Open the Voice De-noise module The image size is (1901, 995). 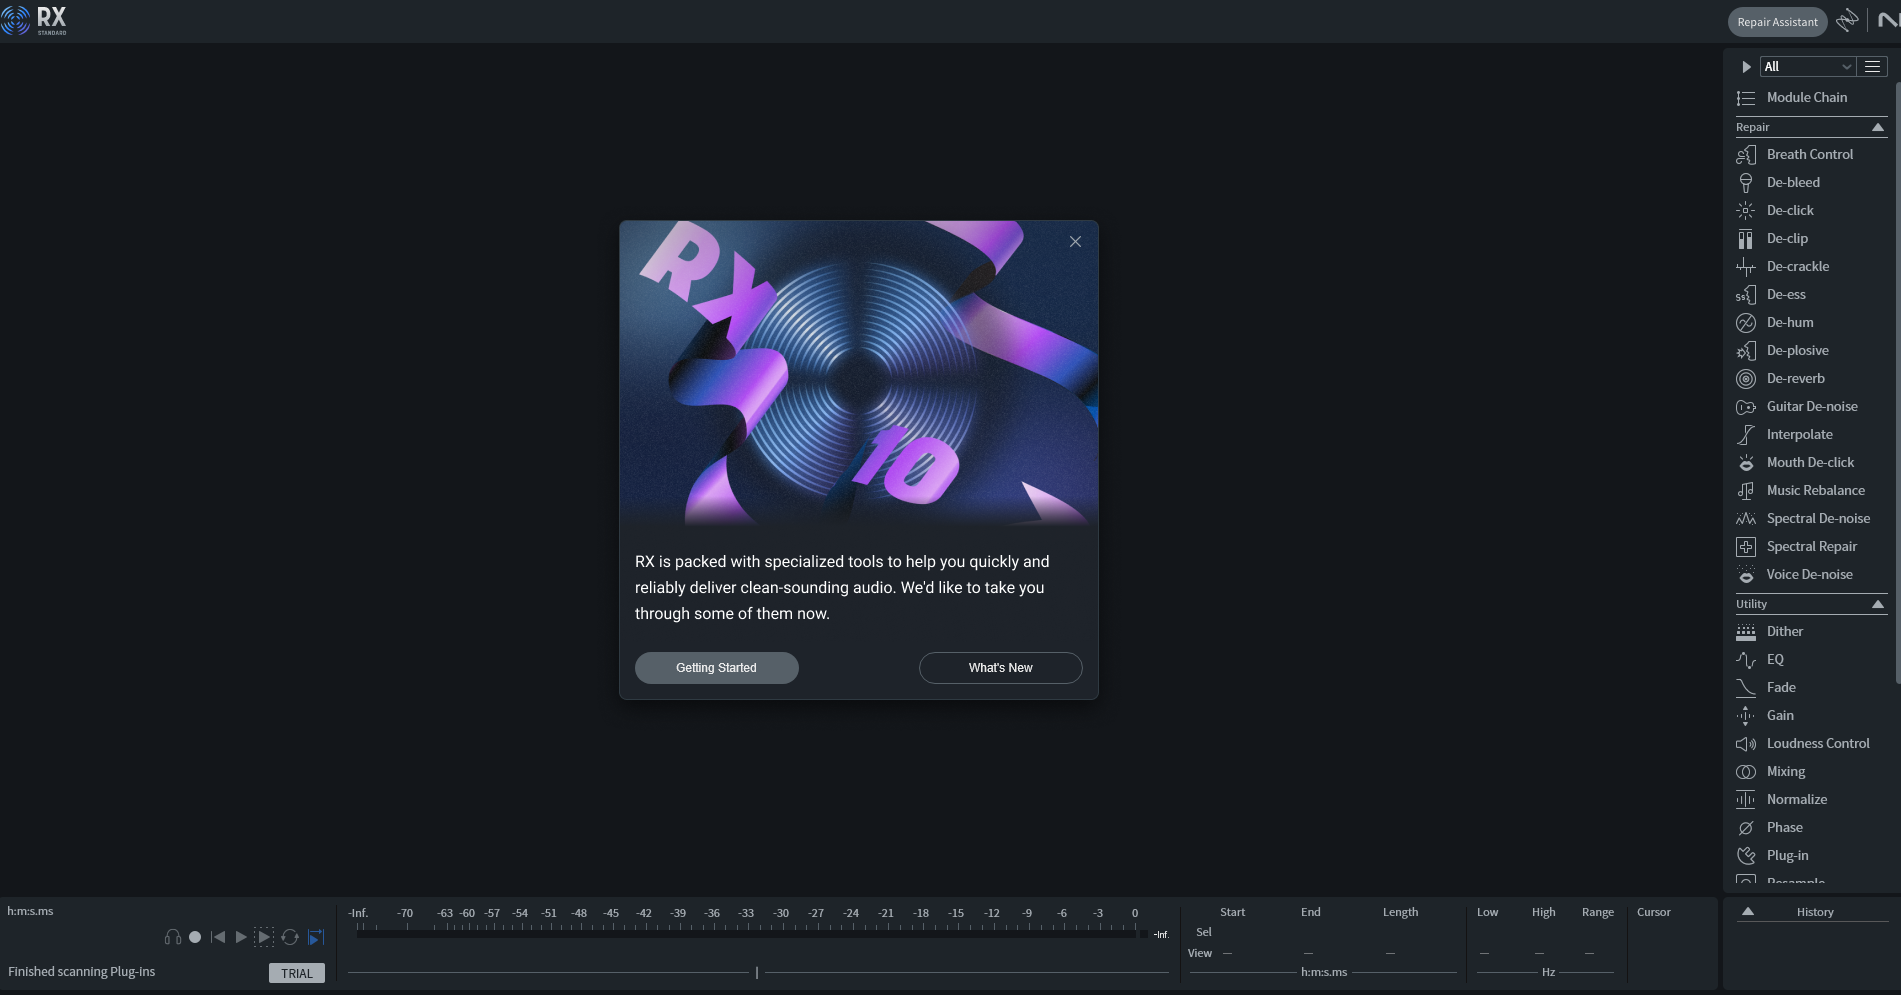(1809, 574)
